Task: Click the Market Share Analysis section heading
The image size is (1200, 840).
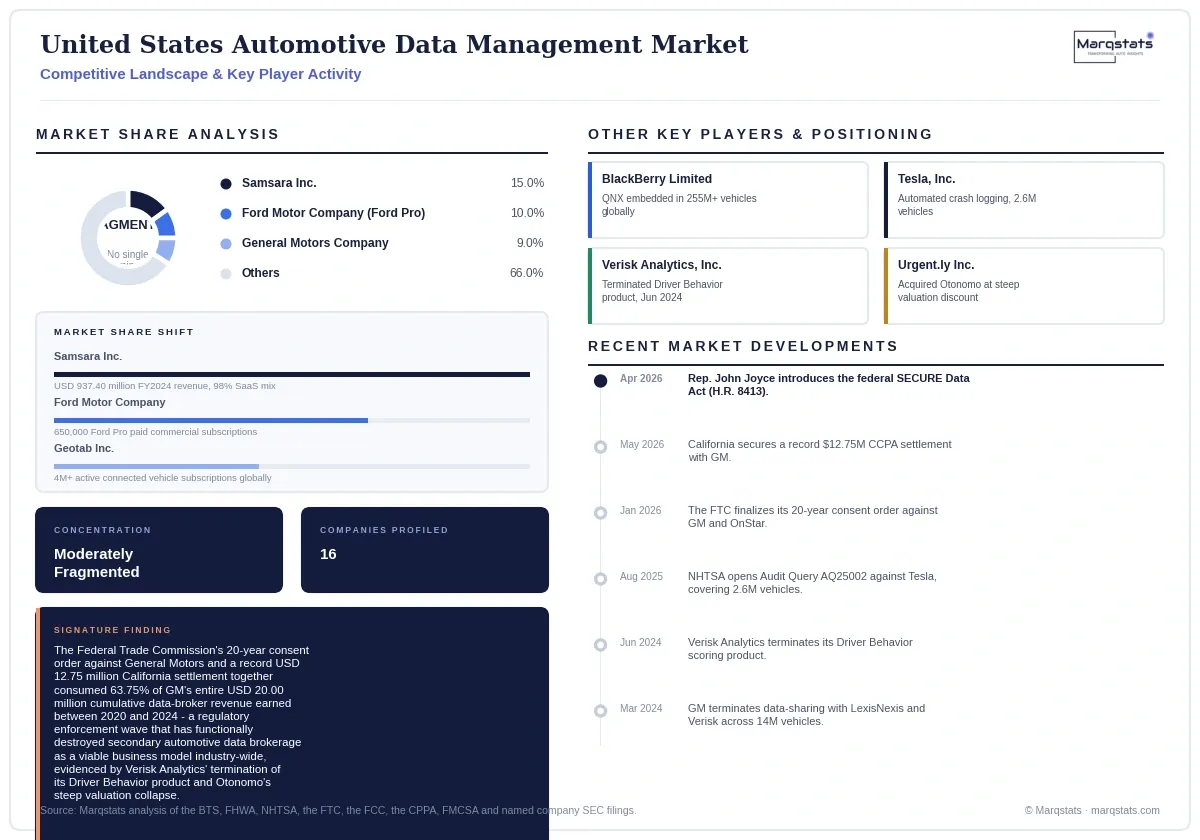Action: tap(158, 134)
